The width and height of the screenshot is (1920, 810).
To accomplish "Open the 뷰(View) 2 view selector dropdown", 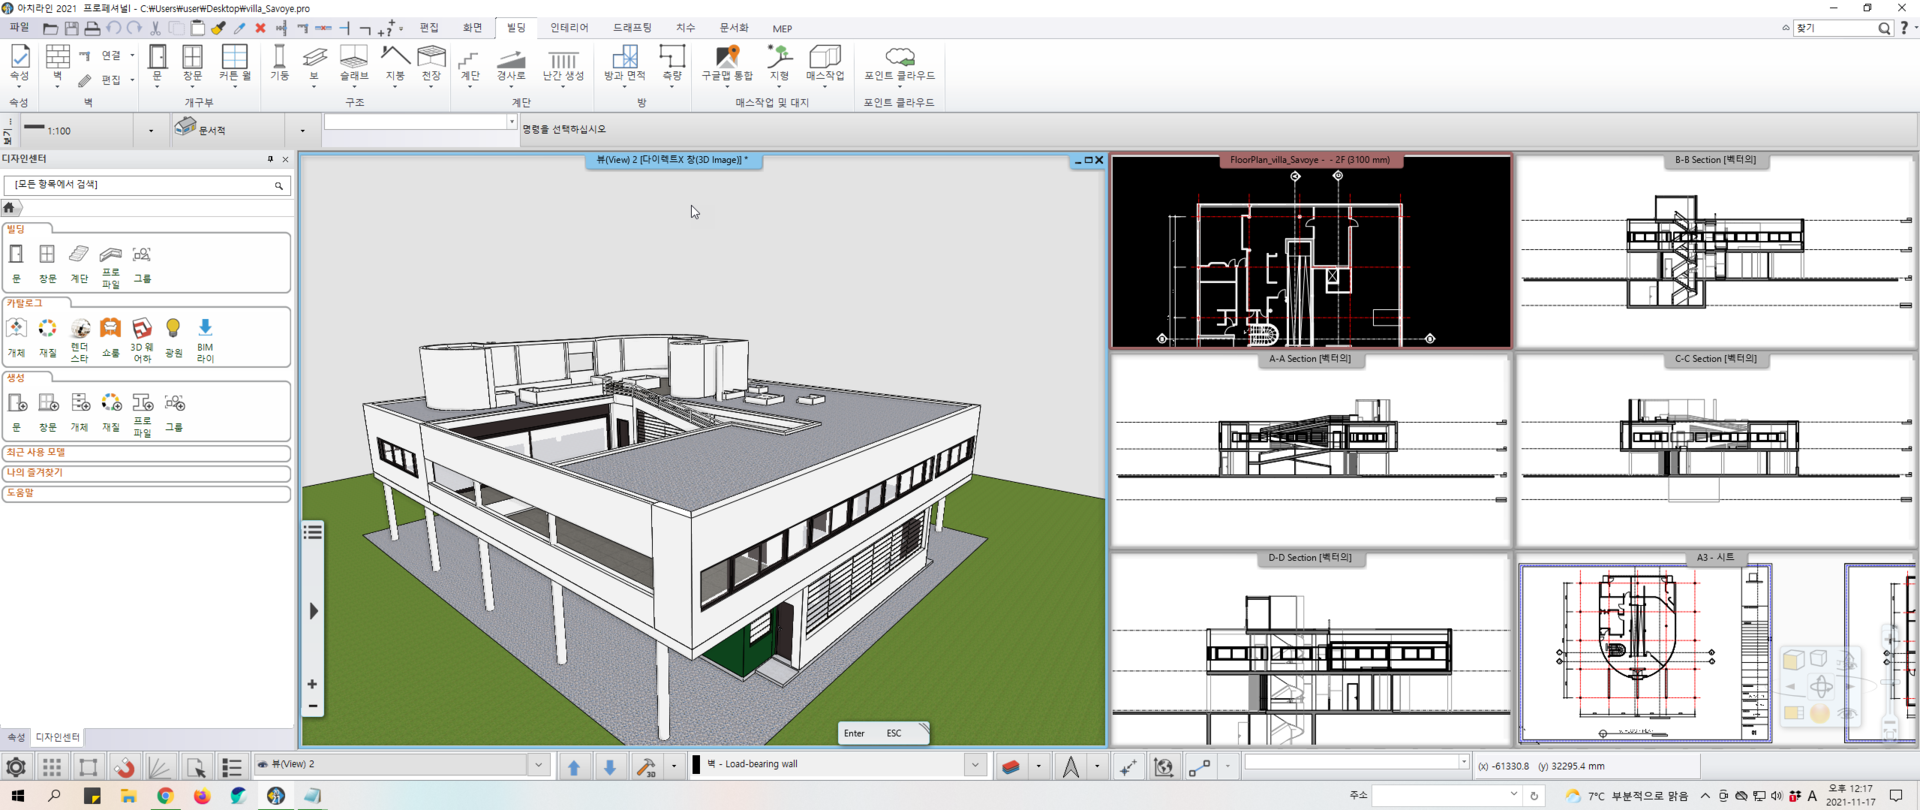I will pyautogui.click(x=539, y=765).
